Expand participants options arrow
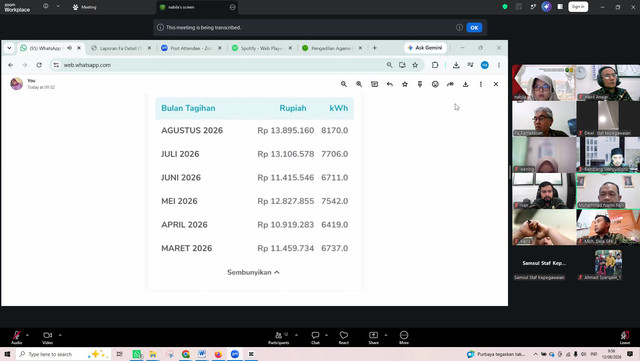Image resolution: width=640 pixels, height=361 pixels. [x=296, y=335]
